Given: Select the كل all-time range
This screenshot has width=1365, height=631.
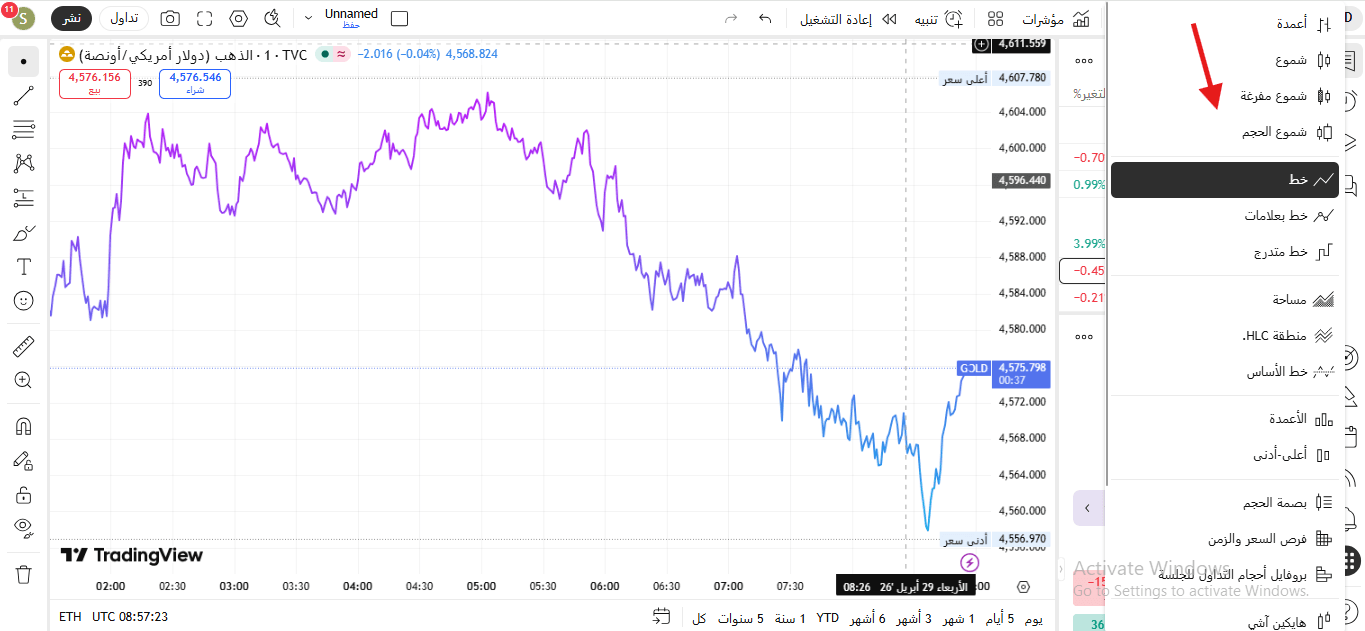Looking at the screenshot, I should 700,618.
